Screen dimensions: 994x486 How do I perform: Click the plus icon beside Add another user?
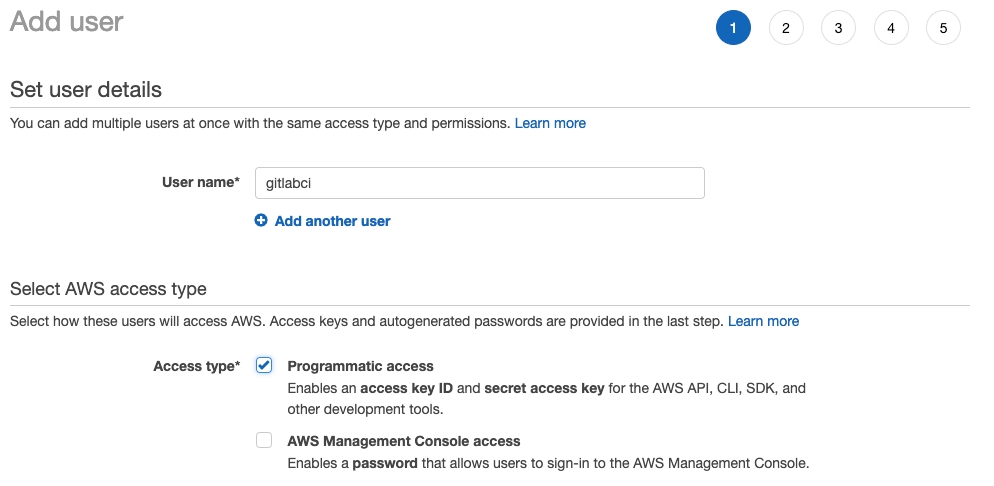(x=261, y=221)
